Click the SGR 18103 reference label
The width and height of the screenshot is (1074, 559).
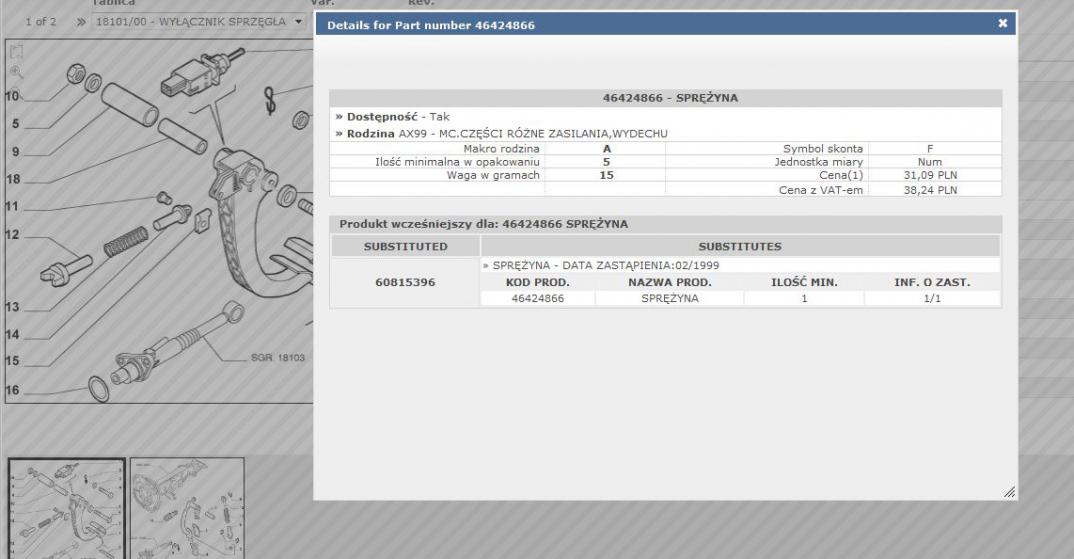pos(278,358)
